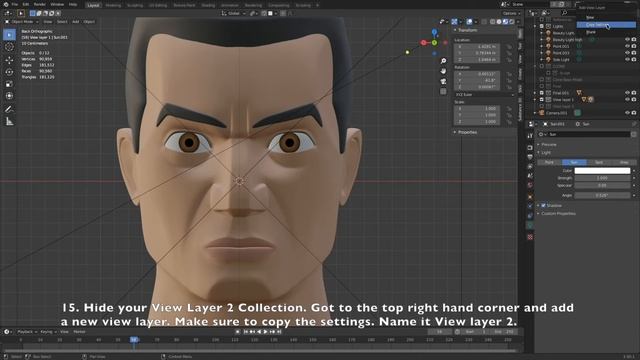
Task: Open the View Layer properties tab icon
Action: [530, 167]
